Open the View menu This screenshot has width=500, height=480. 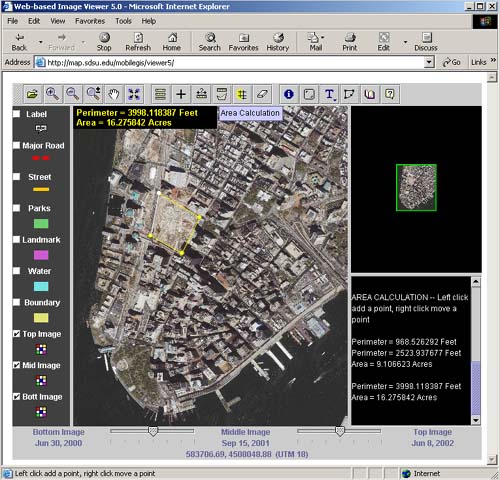[x=58, y=21]
